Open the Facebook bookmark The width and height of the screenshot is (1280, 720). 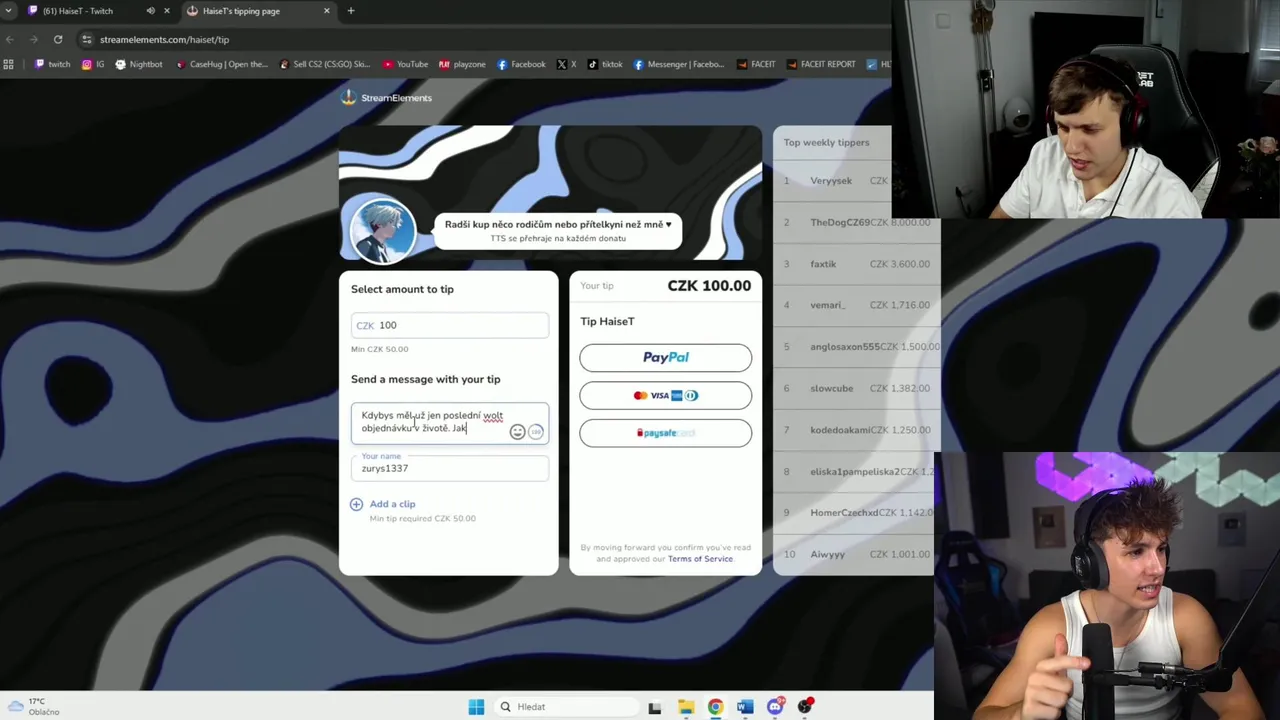(x=521, y=64)
